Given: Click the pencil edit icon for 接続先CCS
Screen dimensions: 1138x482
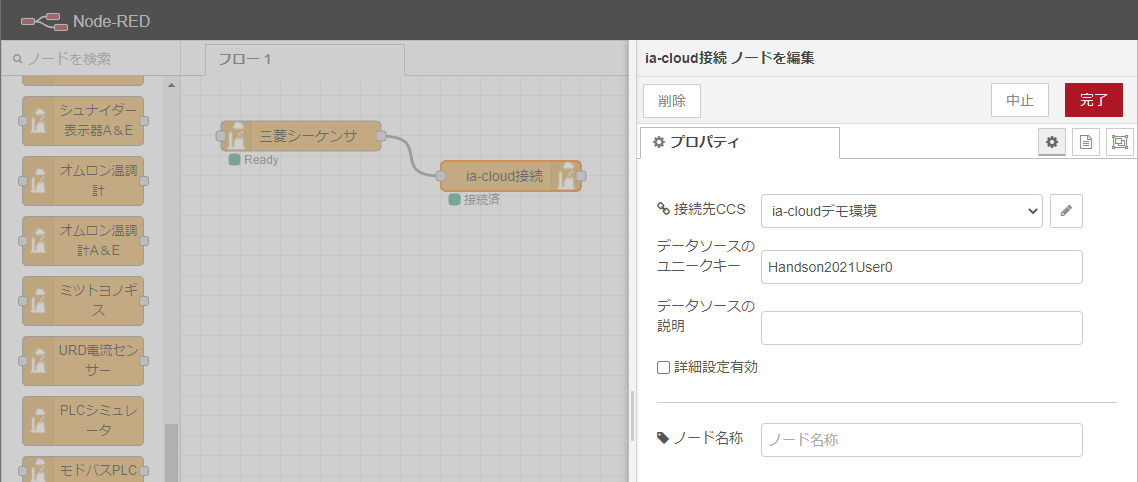Looking at the screenshot, I should [x=1066, y=211].
